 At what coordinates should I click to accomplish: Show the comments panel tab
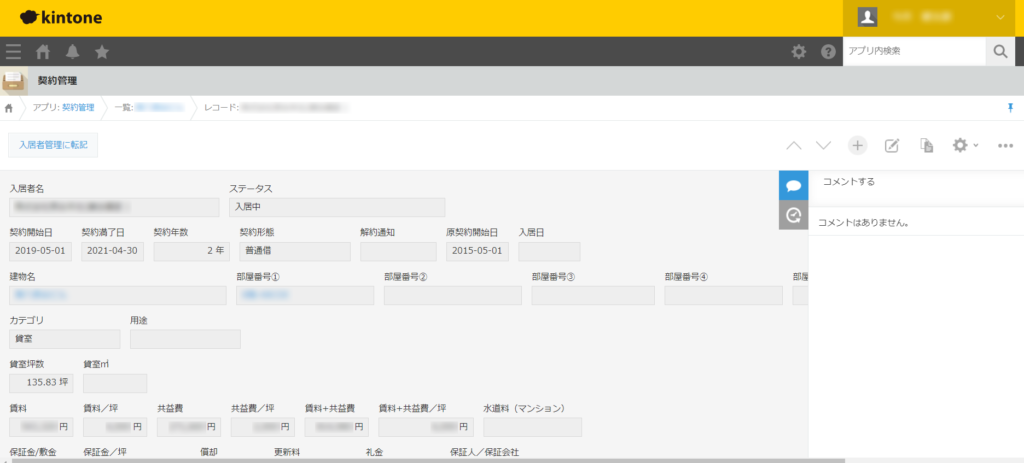(793, 185)
